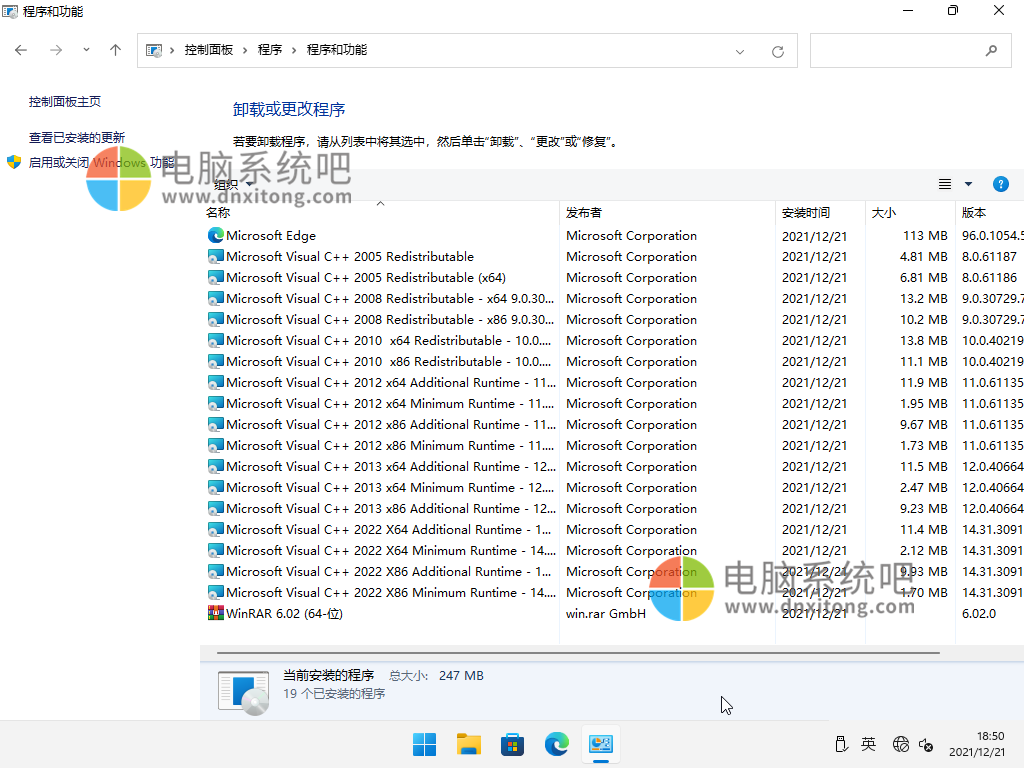Click 启用或关闭 Windows 功能
The height and width of the screenshot is (768, 1024).
click(x=100, y=162)
